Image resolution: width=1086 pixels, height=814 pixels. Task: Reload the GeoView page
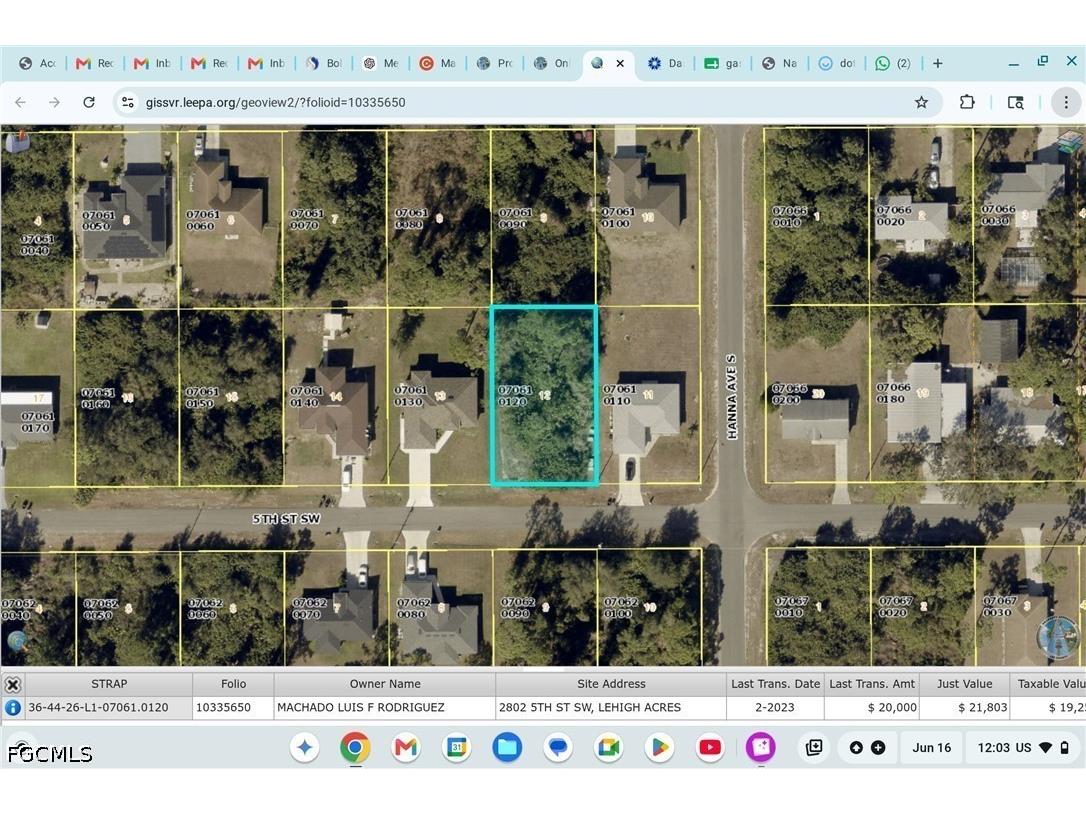click(89, 102)
